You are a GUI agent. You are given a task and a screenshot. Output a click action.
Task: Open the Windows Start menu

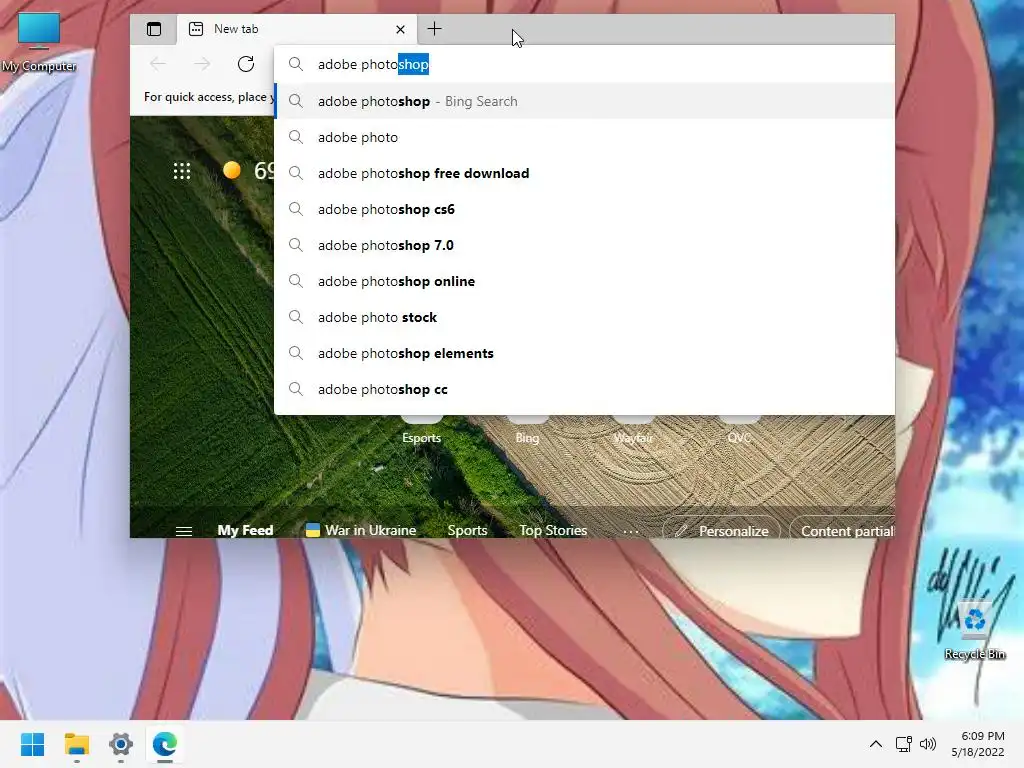coord(32,744)
